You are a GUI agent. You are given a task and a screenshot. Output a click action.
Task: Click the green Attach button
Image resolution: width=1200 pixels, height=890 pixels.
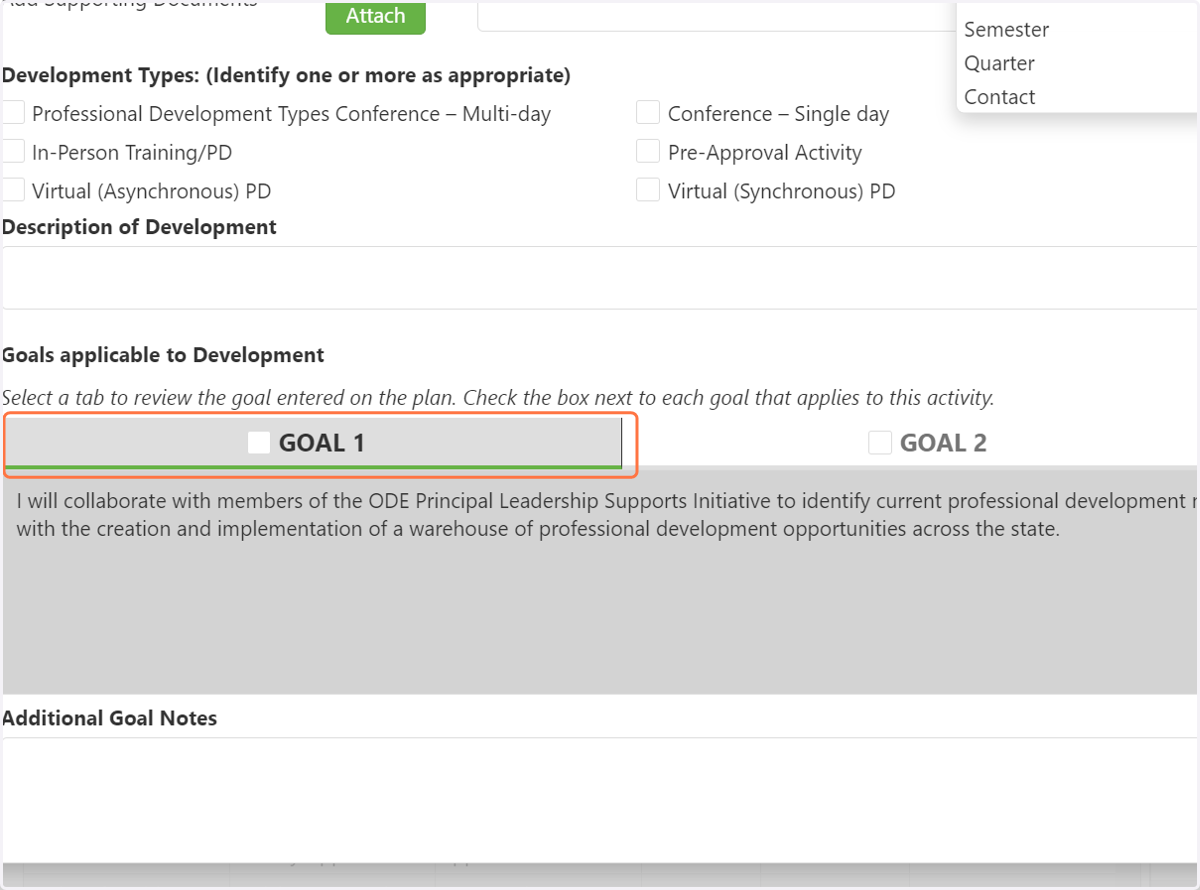click(375, 16)
